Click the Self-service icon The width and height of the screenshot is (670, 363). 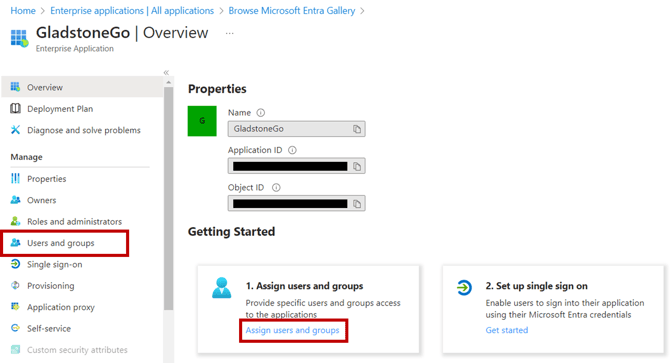click(15, 328)
